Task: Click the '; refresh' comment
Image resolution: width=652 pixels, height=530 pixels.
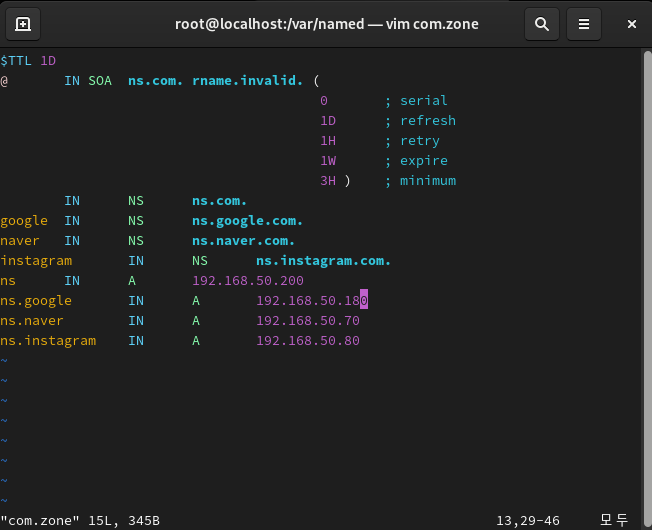Action: click(x=420, y=121)
